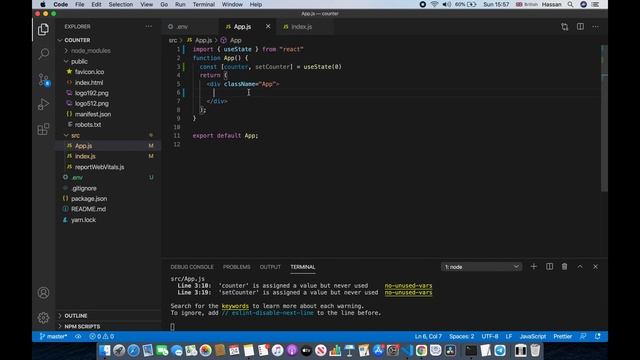Click the Open Changes icon in editor toolbar
640x360 pixels.
pos(564,27)
